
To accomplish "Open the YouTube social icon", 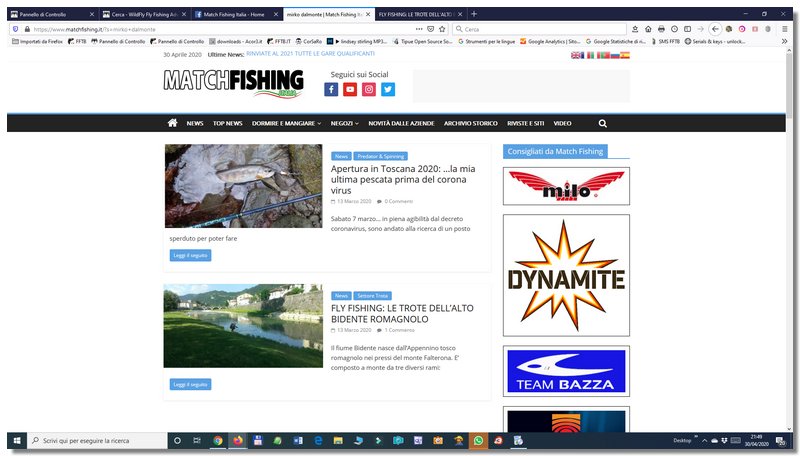I will point(350,90).
